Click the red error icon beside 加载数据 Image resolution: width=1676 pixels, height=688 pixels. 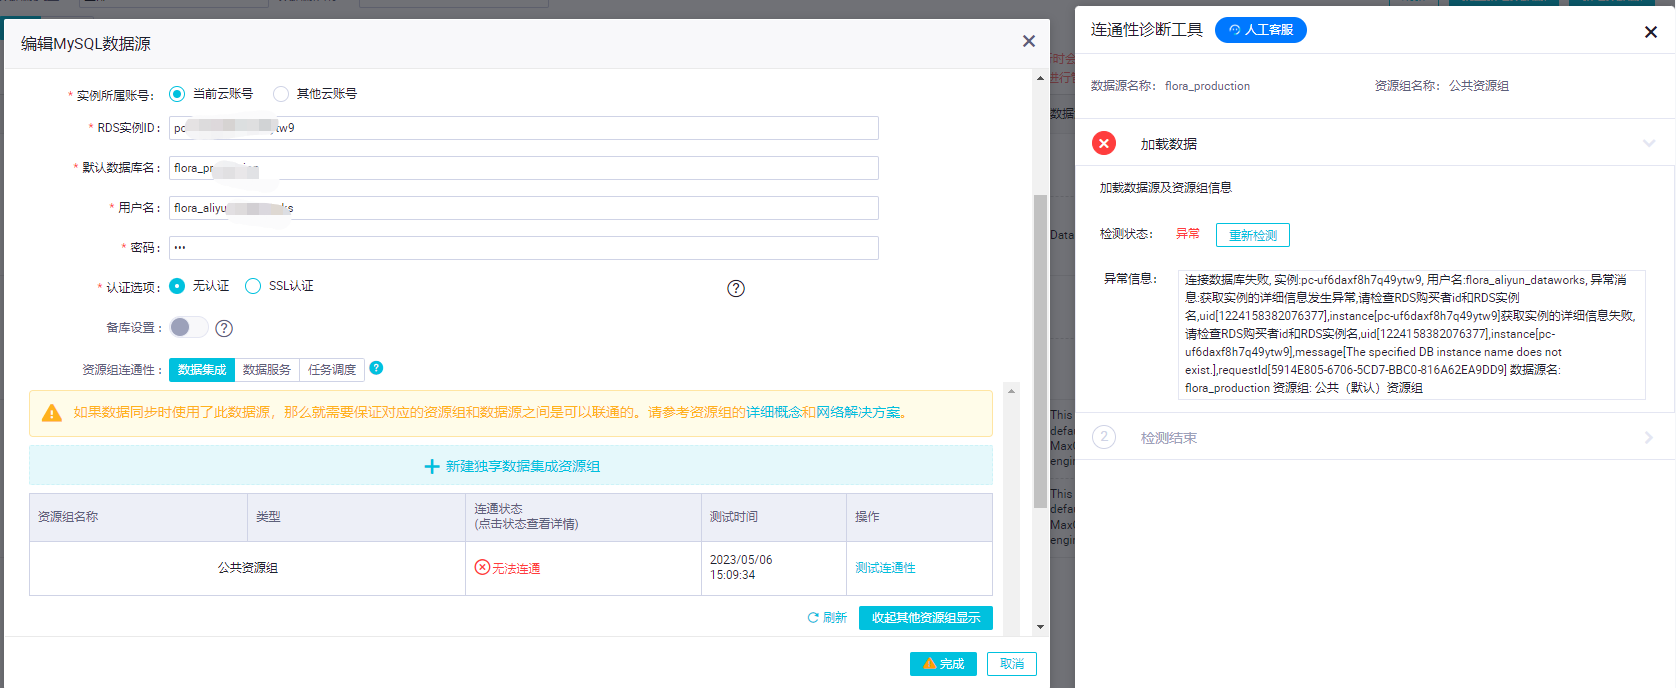click(1104, 143)
